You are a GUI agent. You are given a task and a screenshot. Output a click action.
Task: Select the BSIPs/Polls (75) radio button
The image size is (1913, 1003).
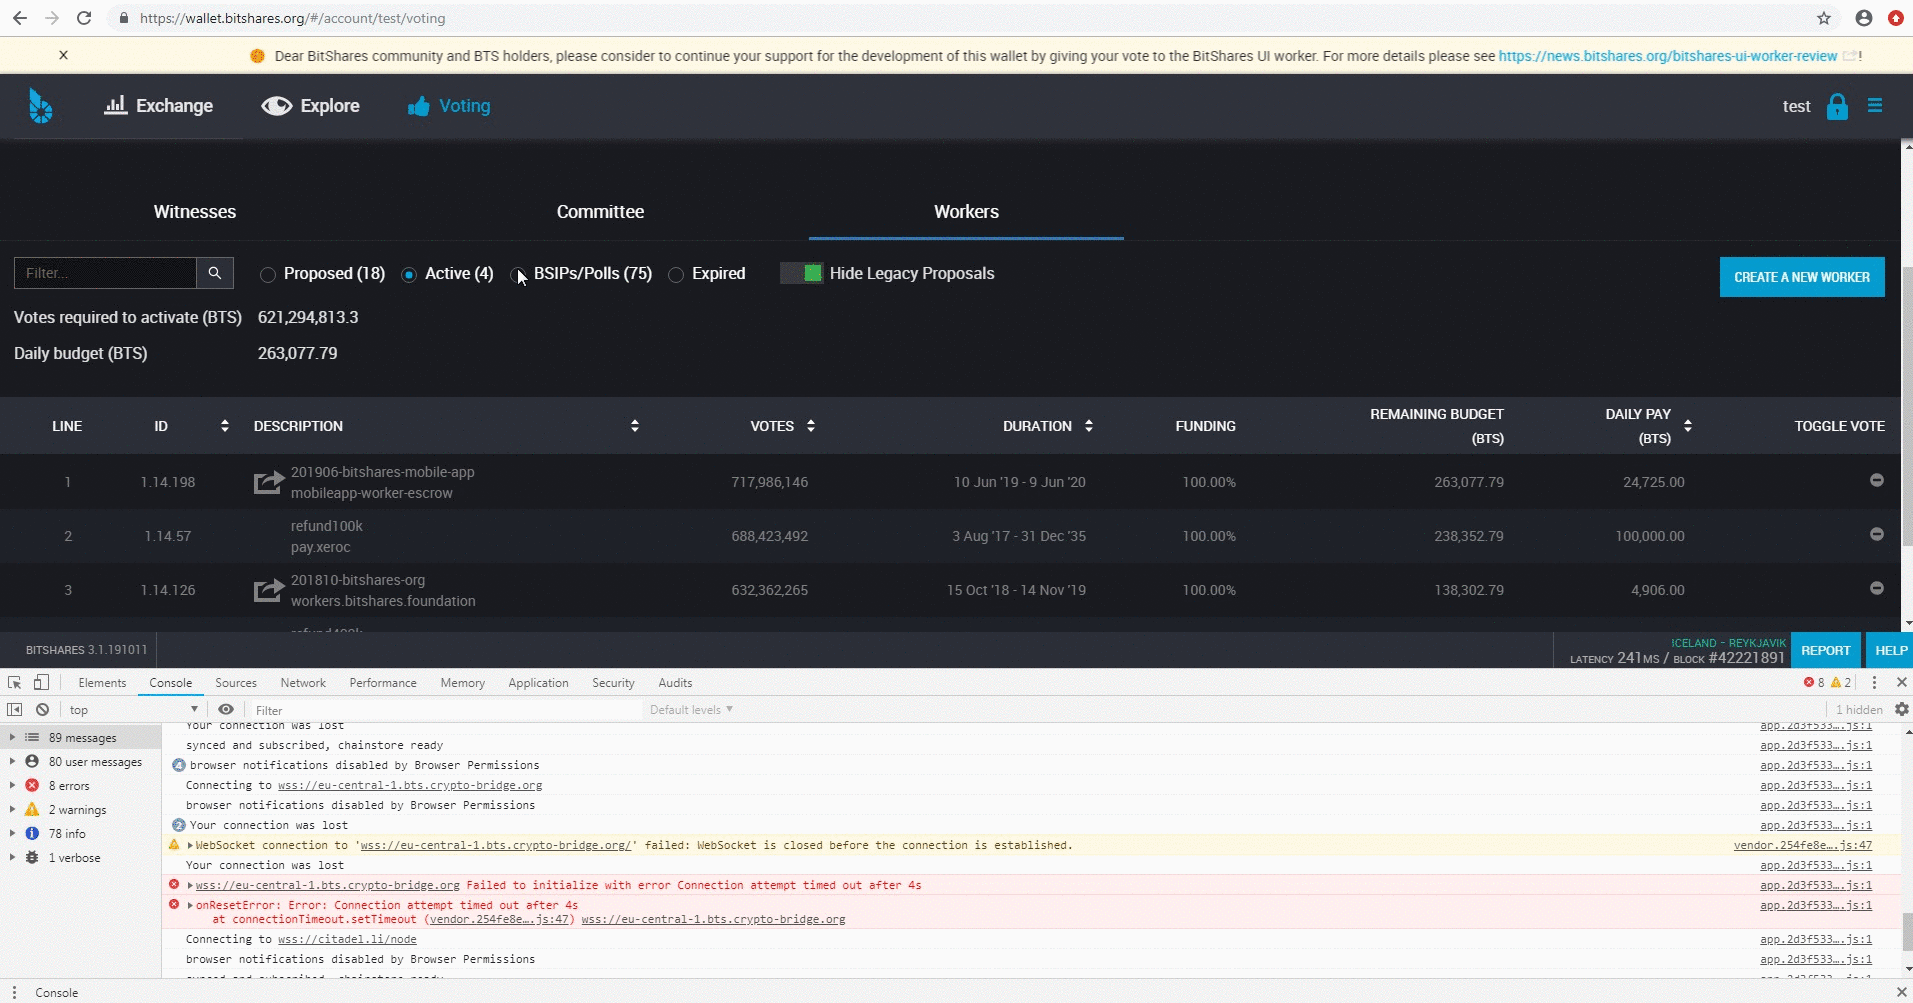[517, 275]
